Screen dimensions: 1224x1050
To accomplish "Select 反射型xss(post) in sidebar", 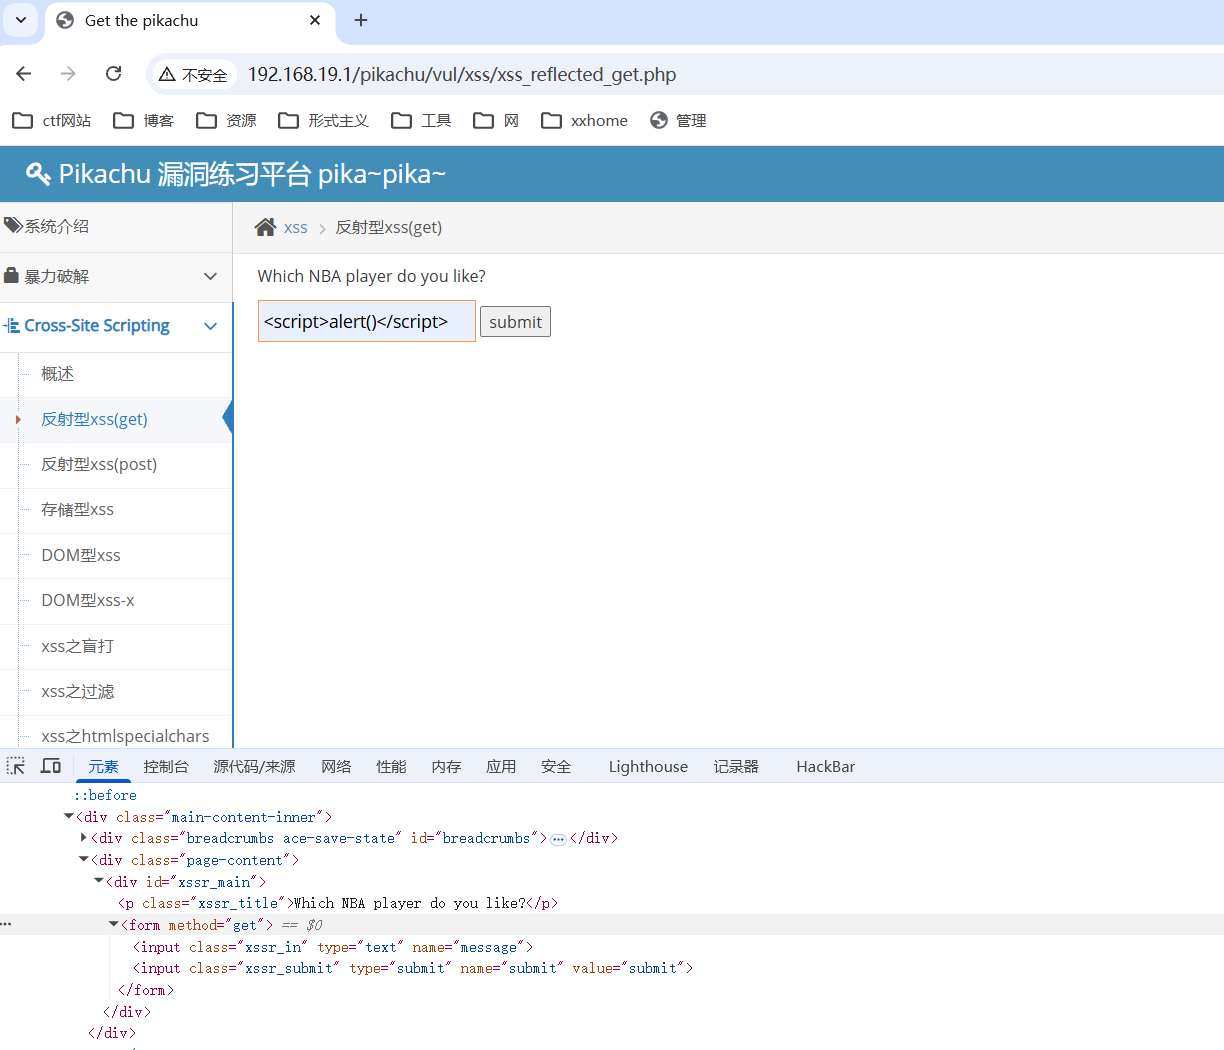I will click(99, 464).
